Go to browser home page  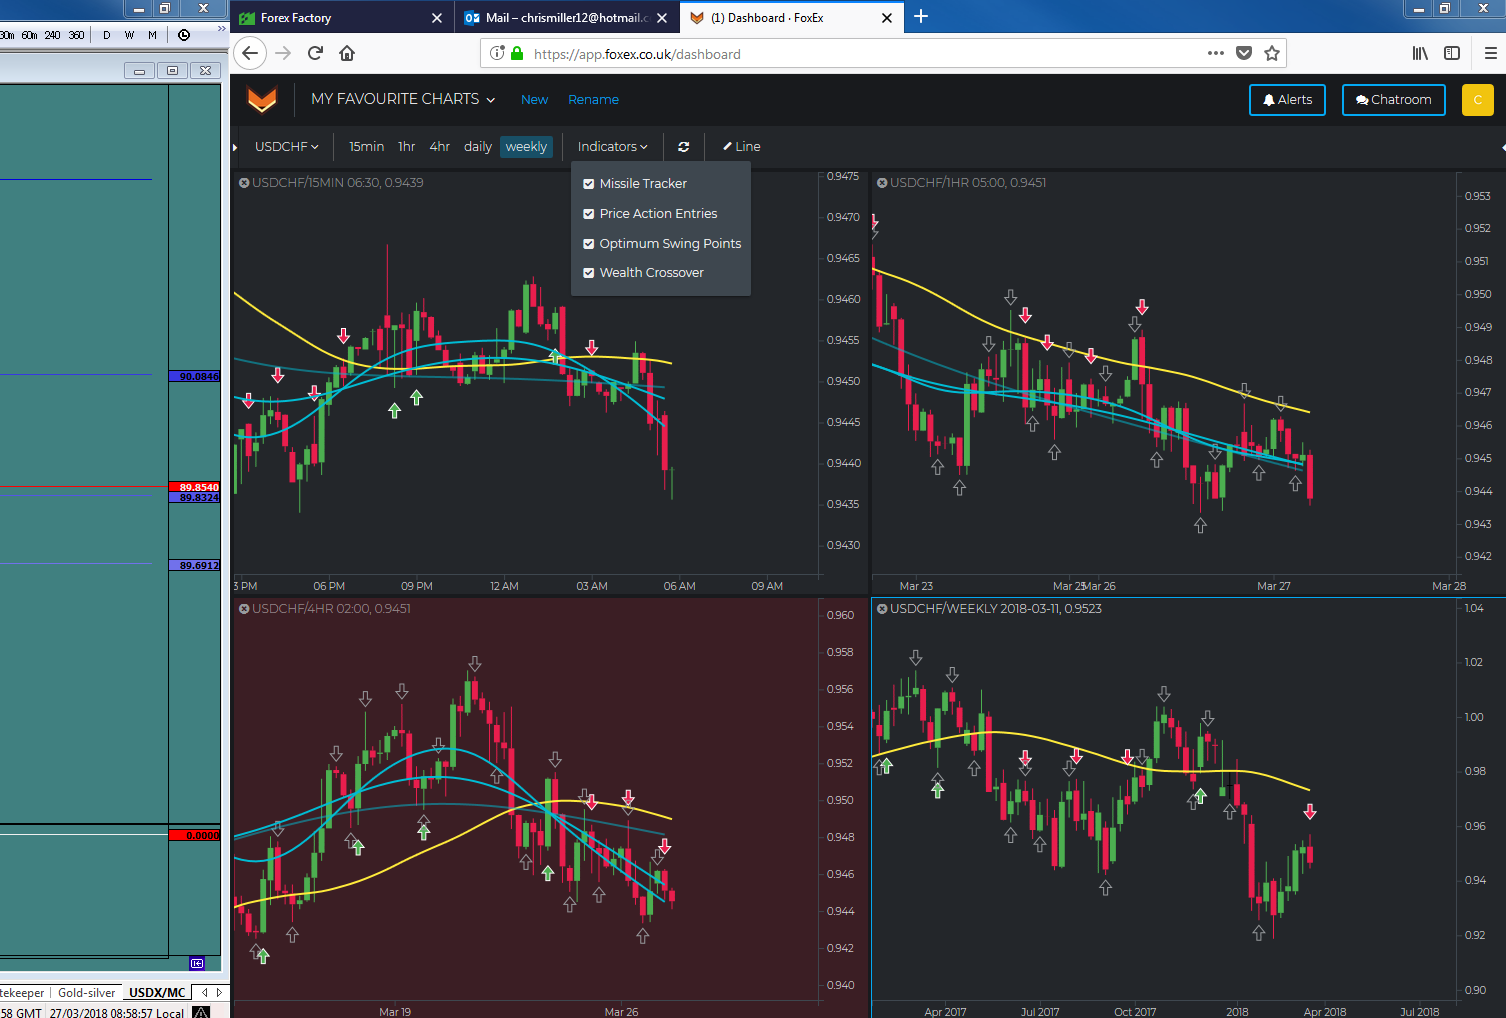(x=347, y=53)
